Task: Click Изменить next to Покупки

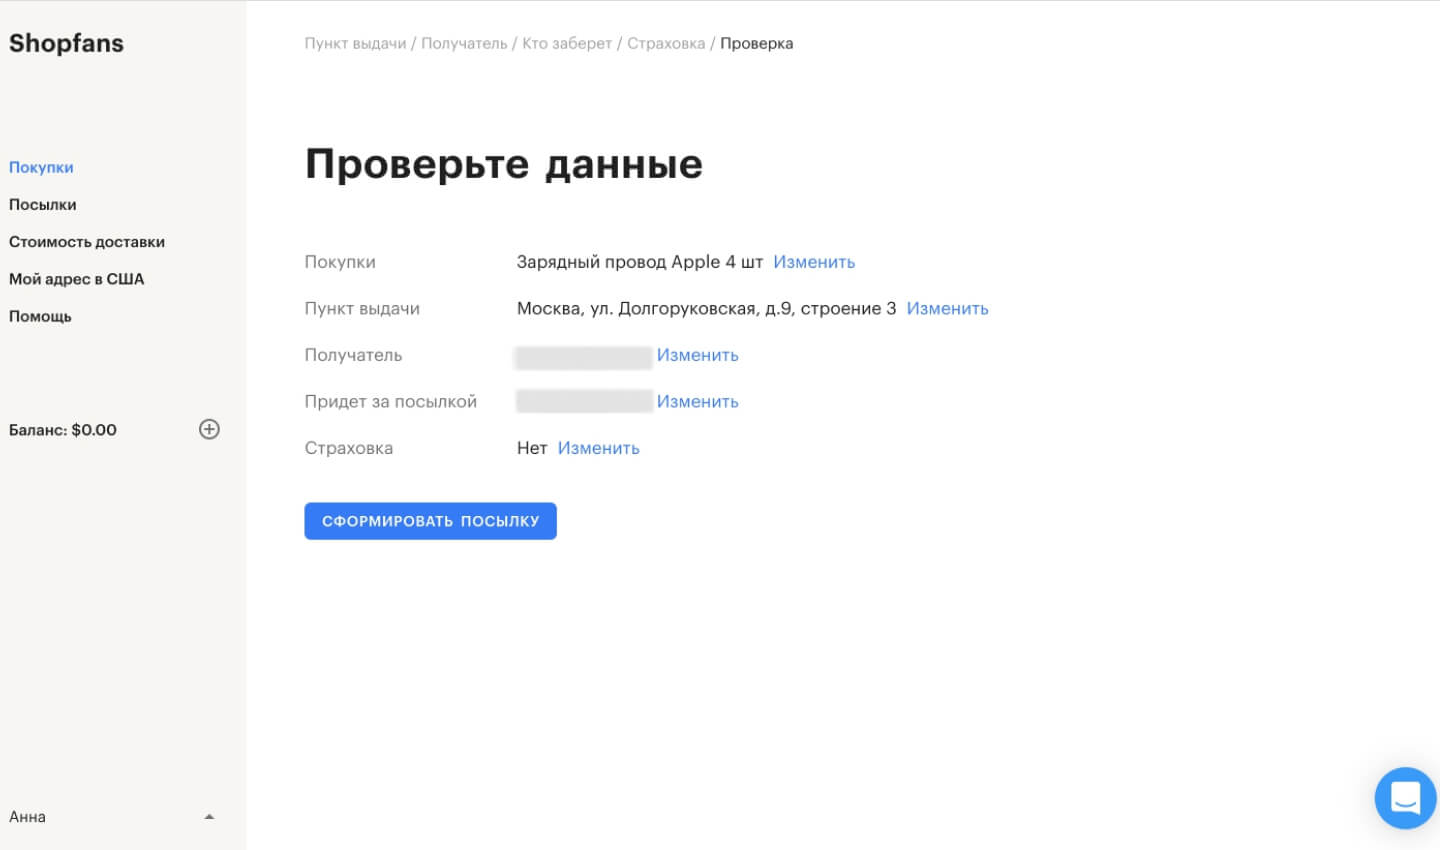Action: click(x=814, y=262)
